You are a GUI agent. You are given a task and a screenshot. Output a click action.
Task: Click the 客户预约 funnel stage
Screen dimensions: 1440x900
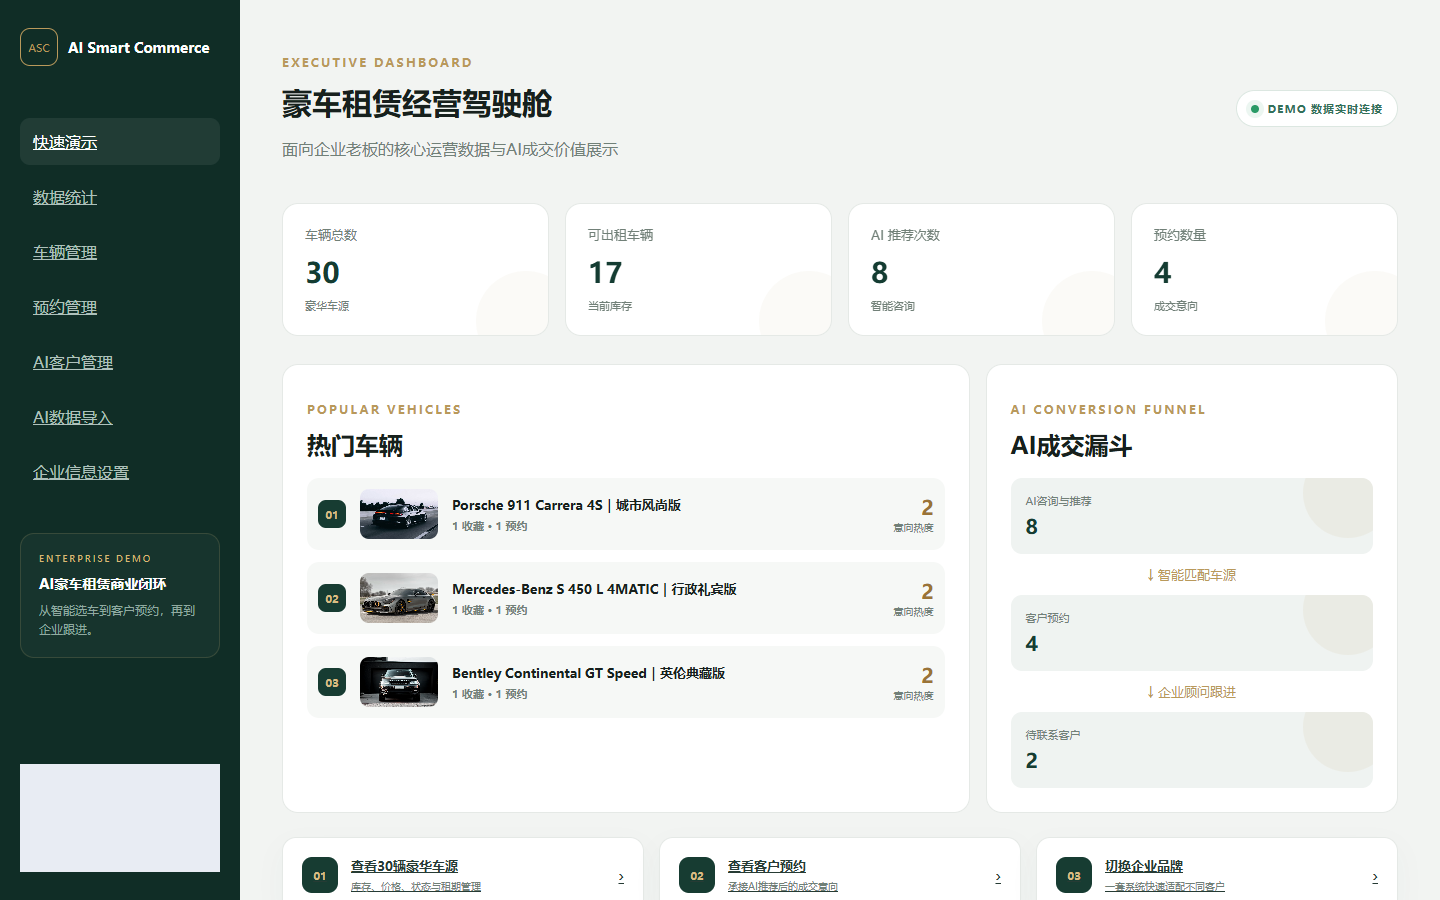pos(1192,633)
